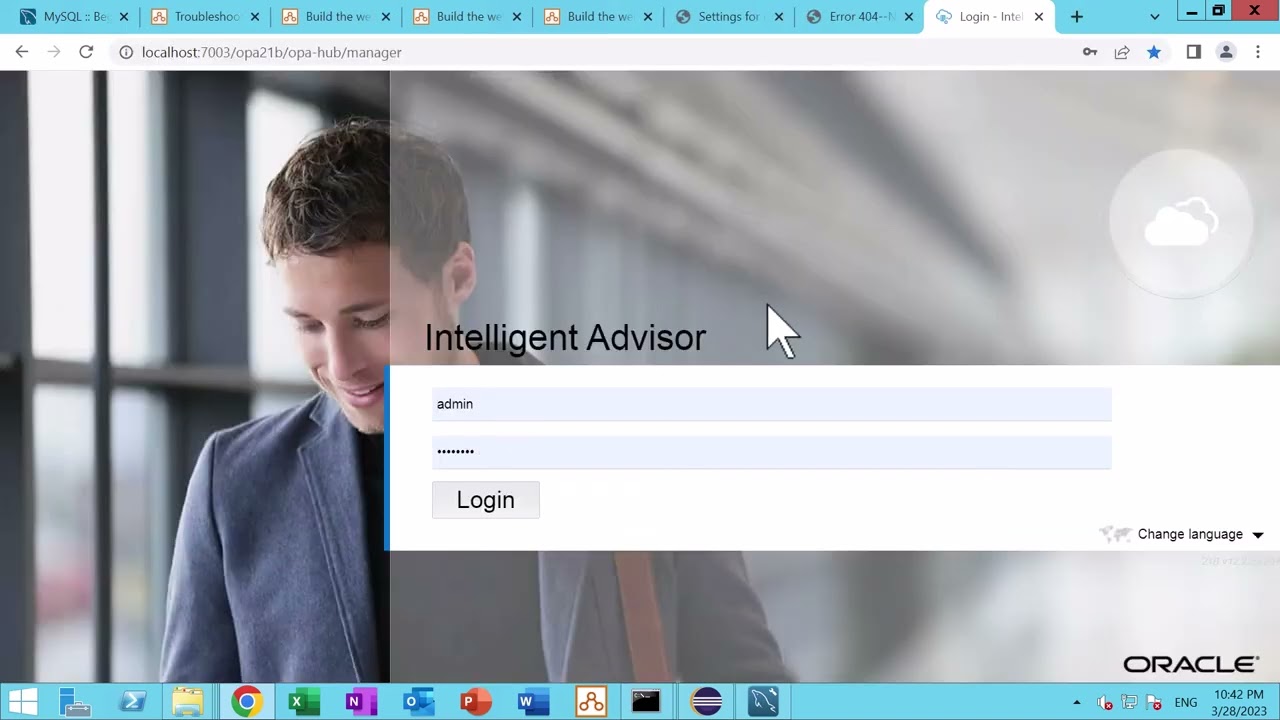
Task: Reload the current page
Action: [x=86, y=52]
